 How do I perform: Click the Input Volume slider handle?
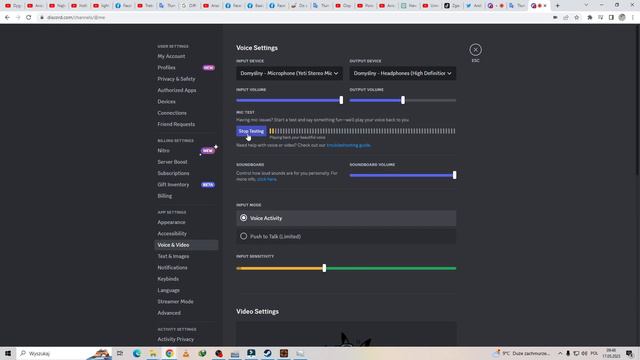tap(341, 100)
